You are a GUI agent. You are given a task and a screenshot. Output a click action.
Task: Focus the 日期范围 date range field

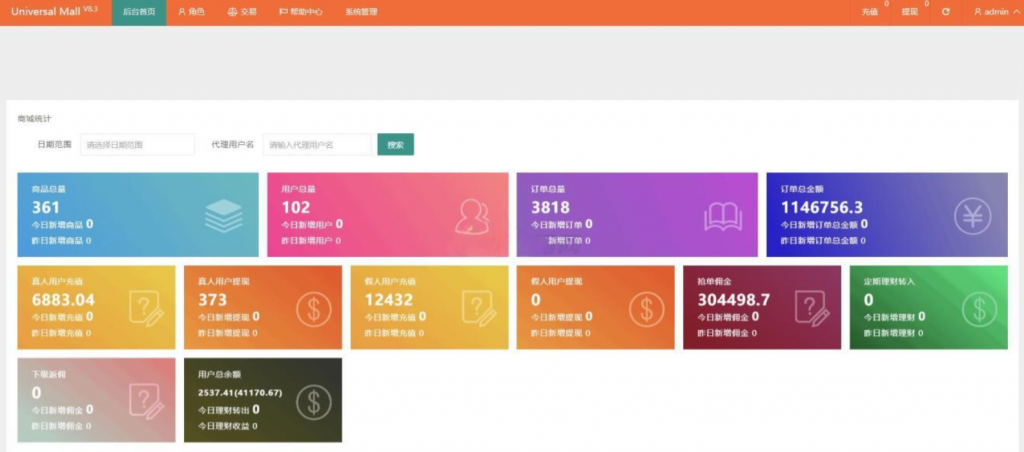[x=137, y=144]
